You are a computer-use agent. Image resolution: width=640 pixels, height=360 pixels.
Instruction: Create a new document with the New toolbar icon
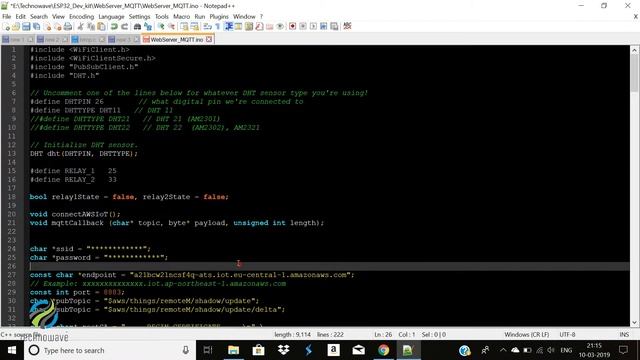pos(6,27)
